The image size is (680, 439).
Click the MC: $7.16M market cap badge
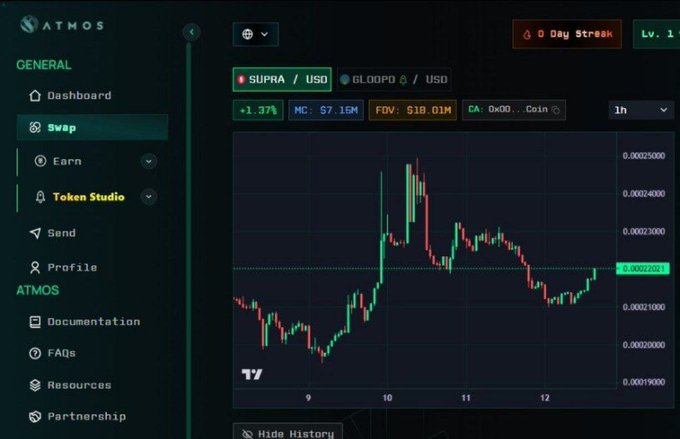point(326,110)
